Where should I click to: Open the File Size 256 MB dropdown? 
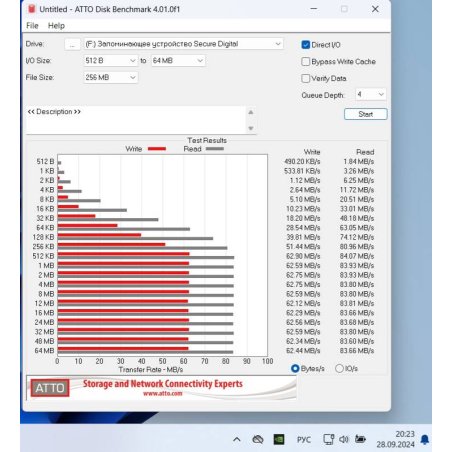pos(110,77)
